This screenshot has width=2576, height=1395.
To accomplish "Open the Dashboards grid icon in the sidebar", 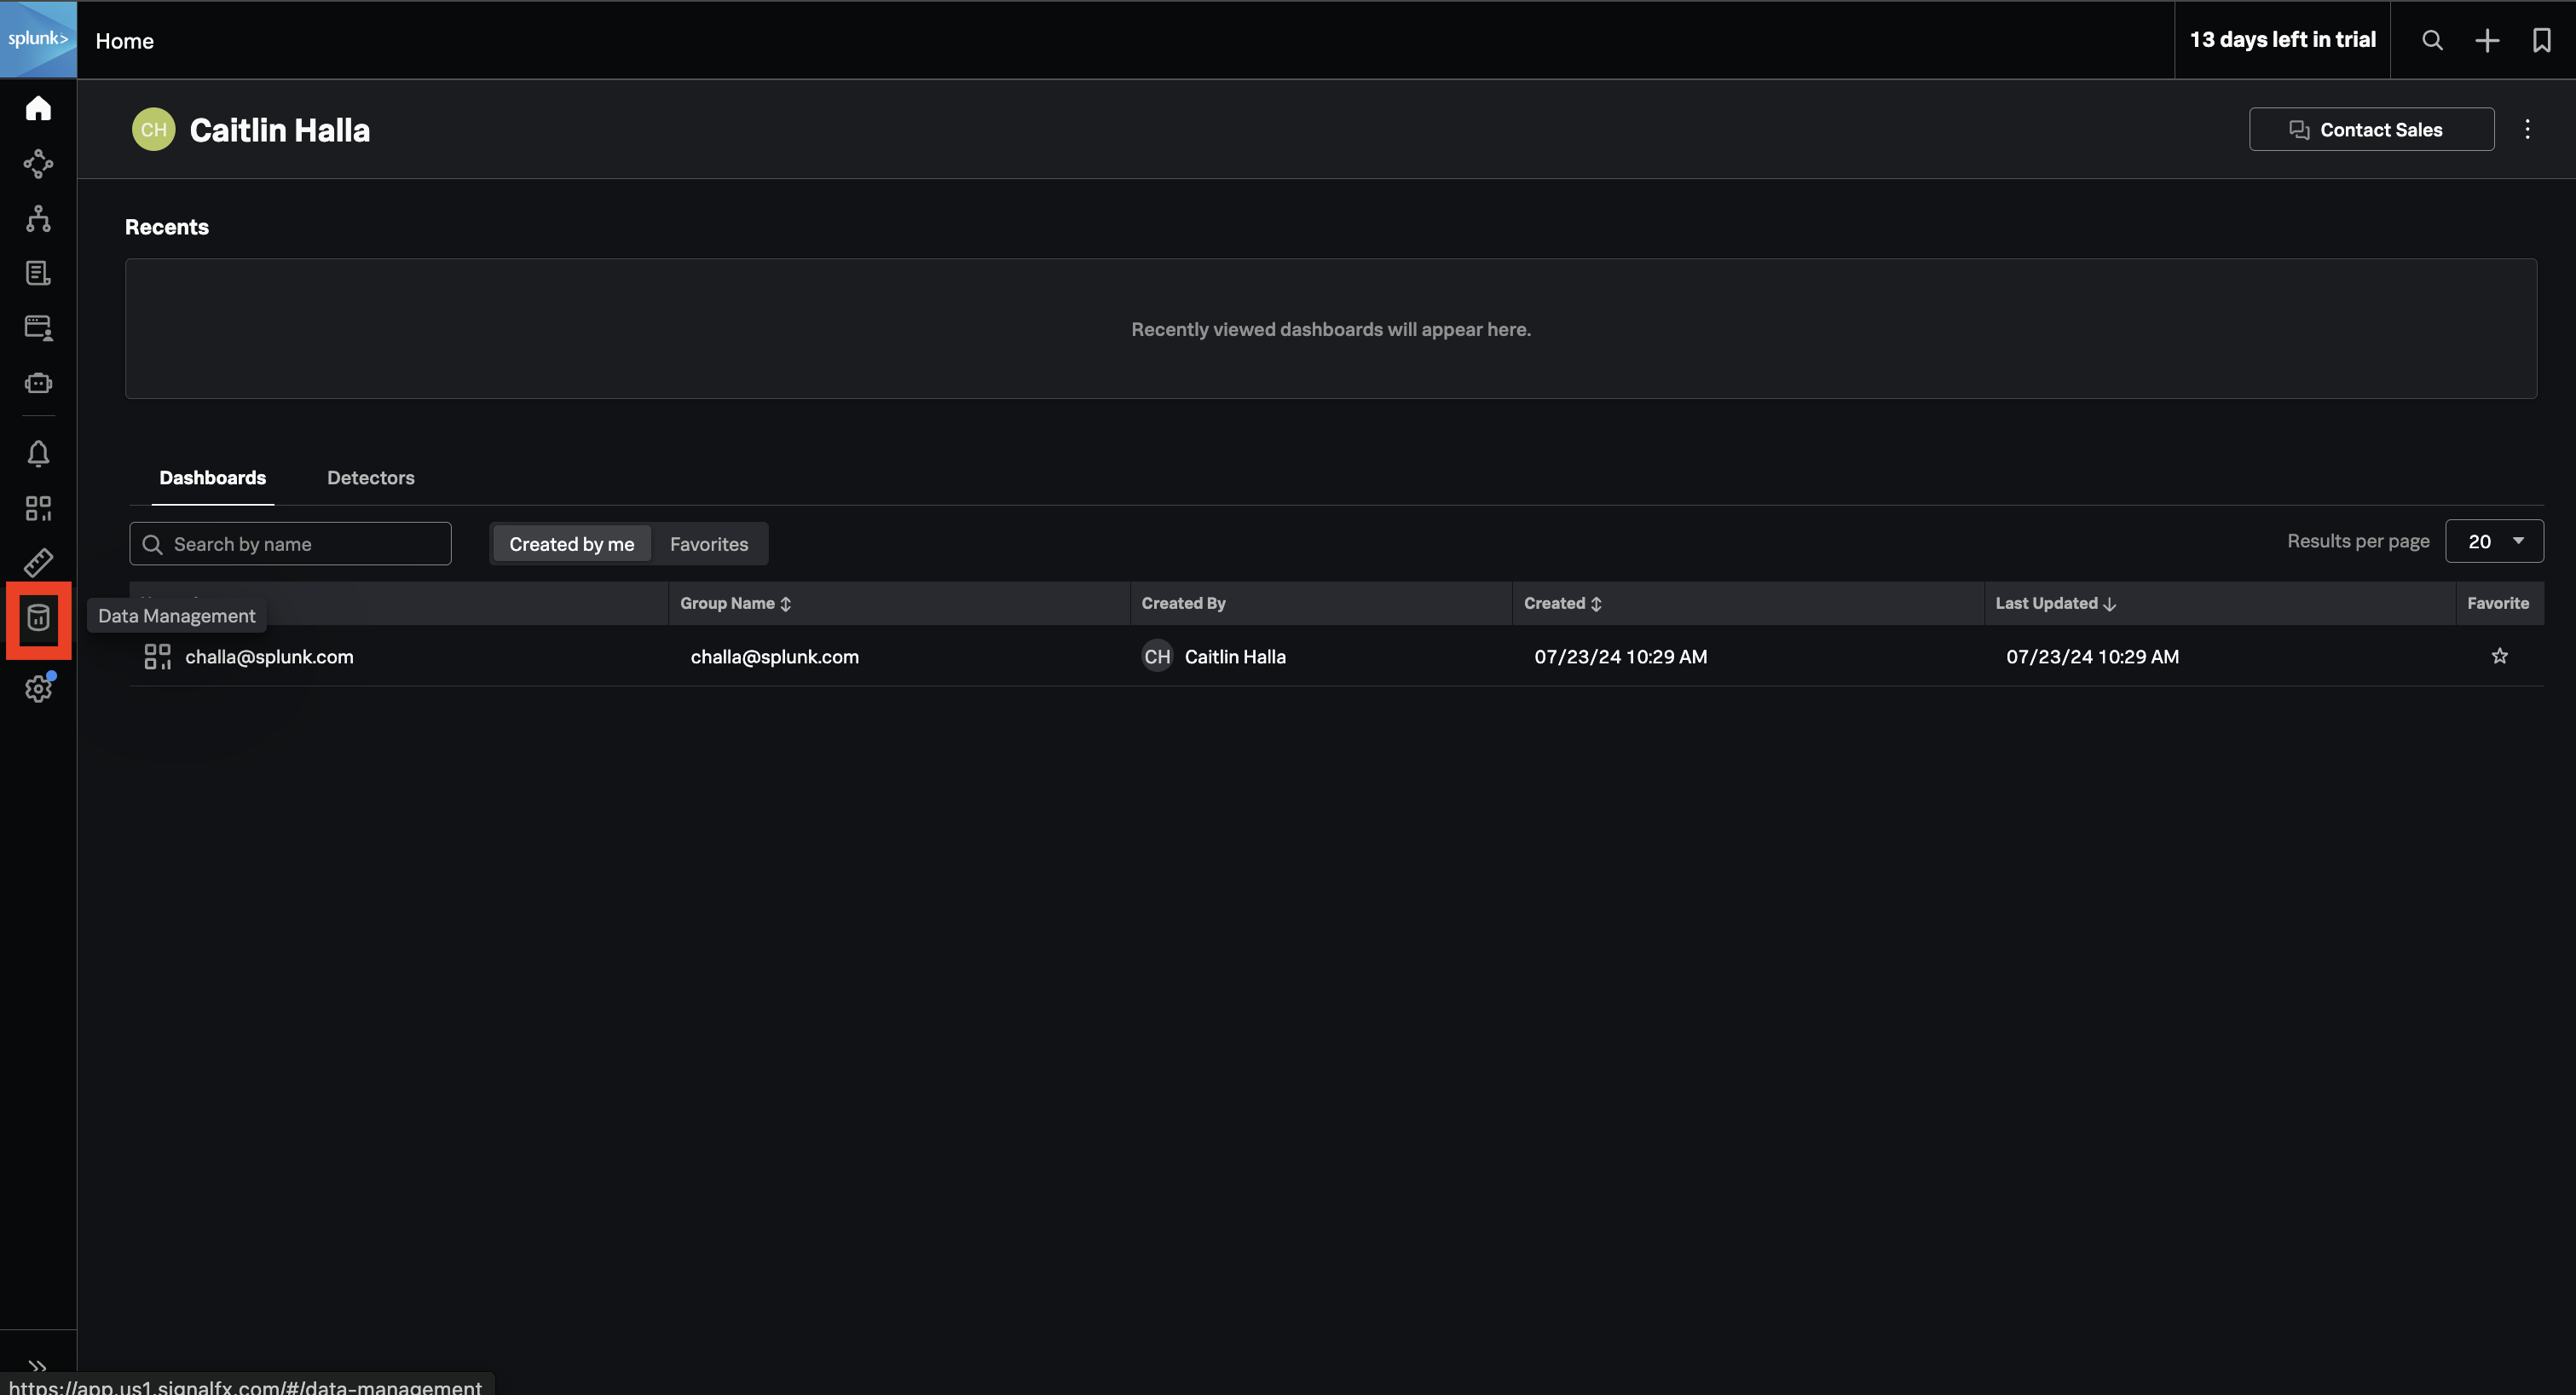I will (x=38, y=508).
